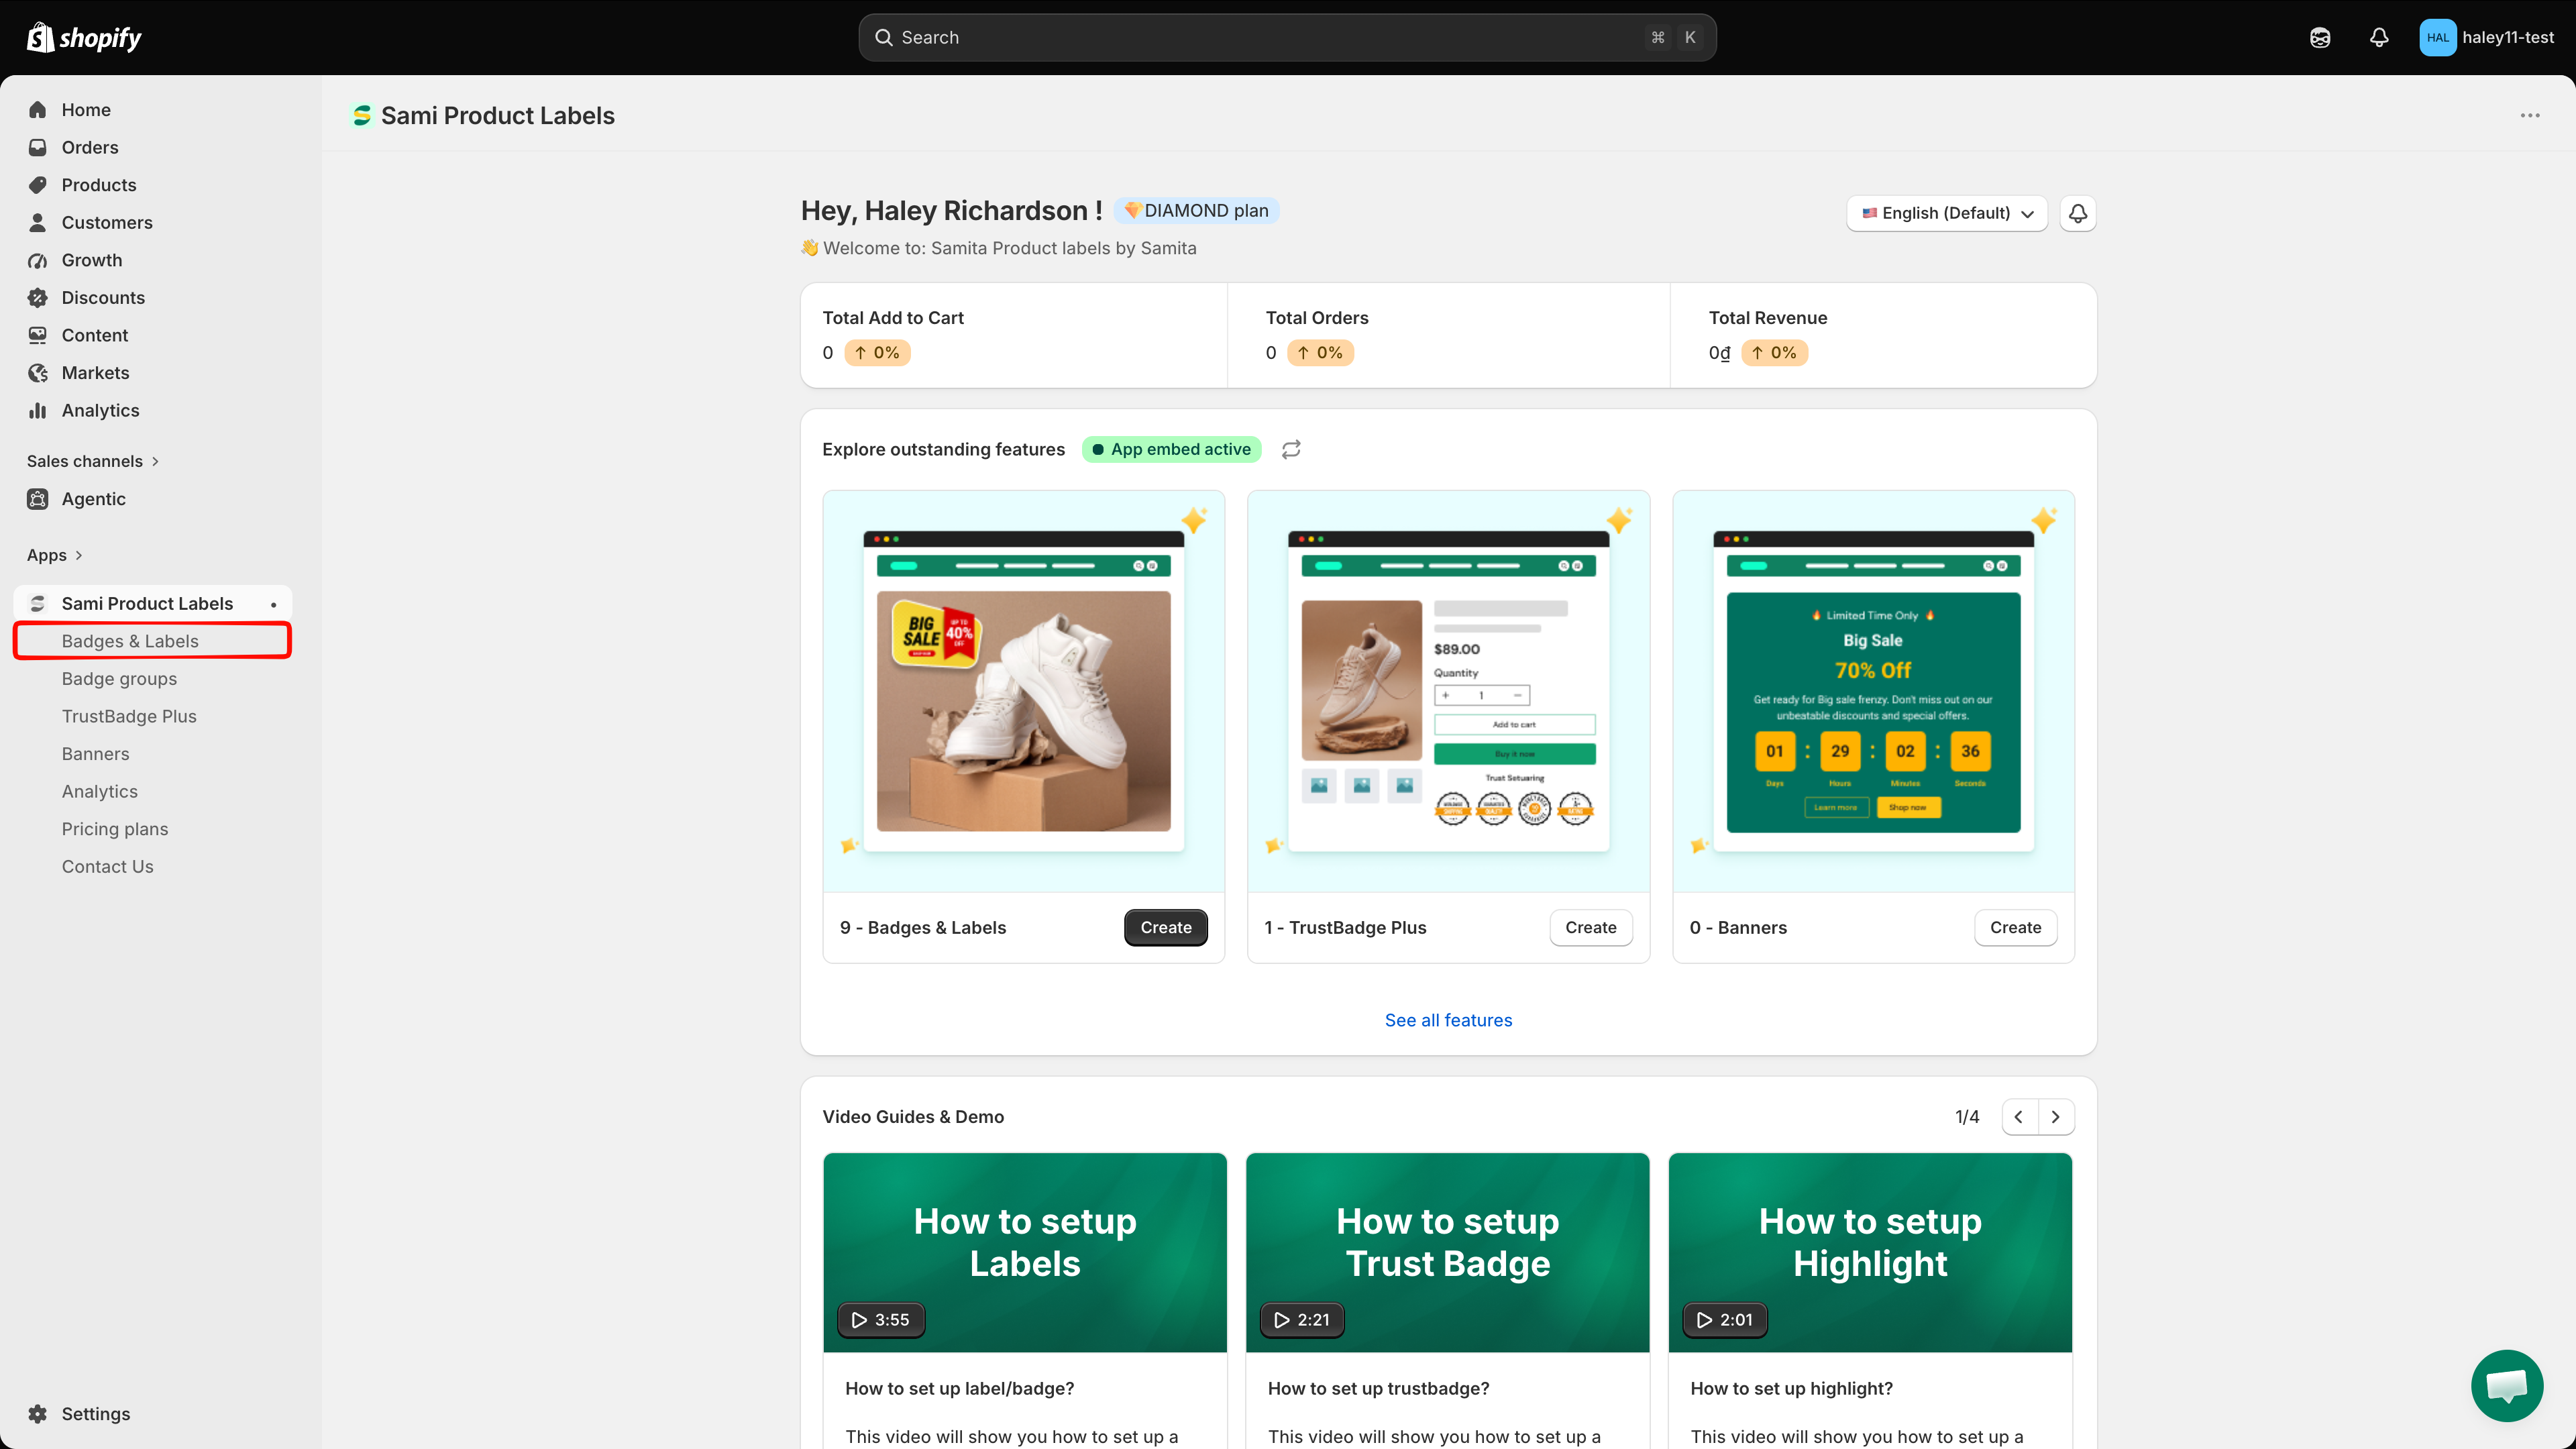Click the Products tag icon
Screen dimensions: 2576x1449
[x=38, y=185]
